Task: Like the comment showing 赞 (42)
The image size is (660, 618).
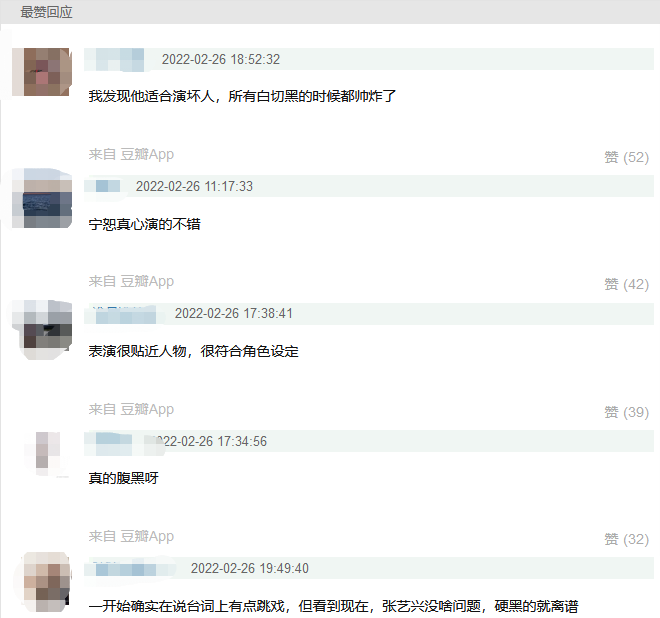Action: pos(626,284)
